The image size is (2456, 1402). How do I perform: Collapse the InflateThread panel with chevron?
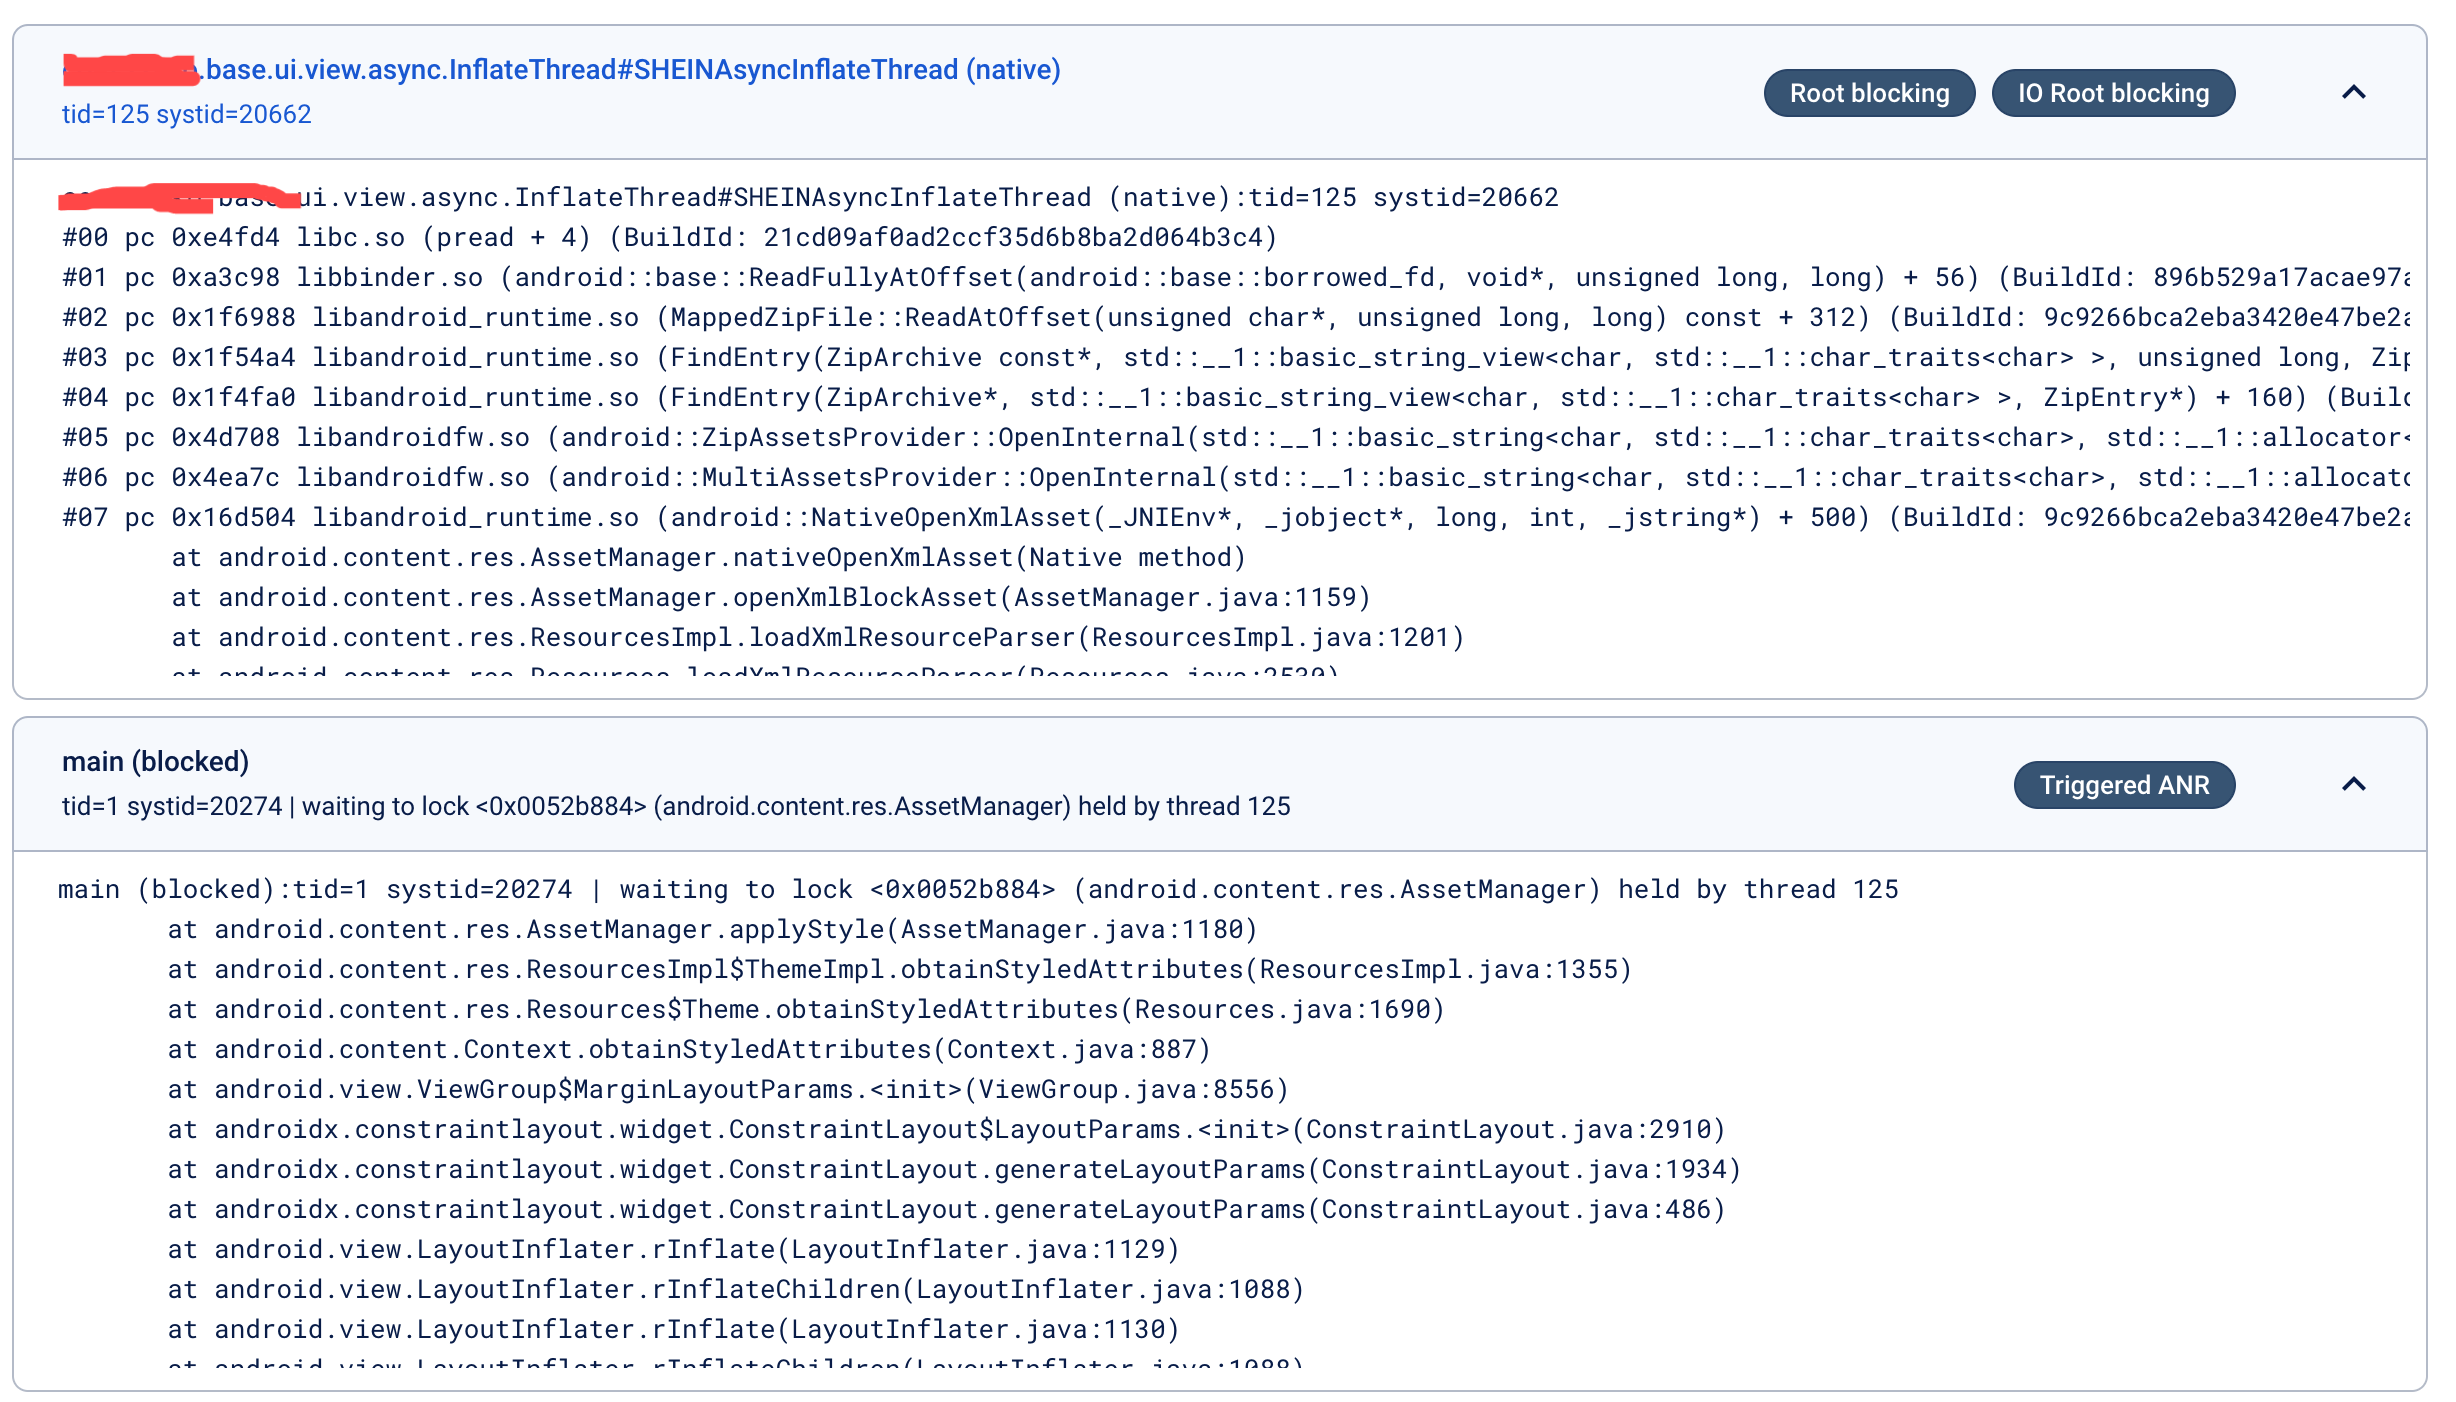pos(2353,93)
